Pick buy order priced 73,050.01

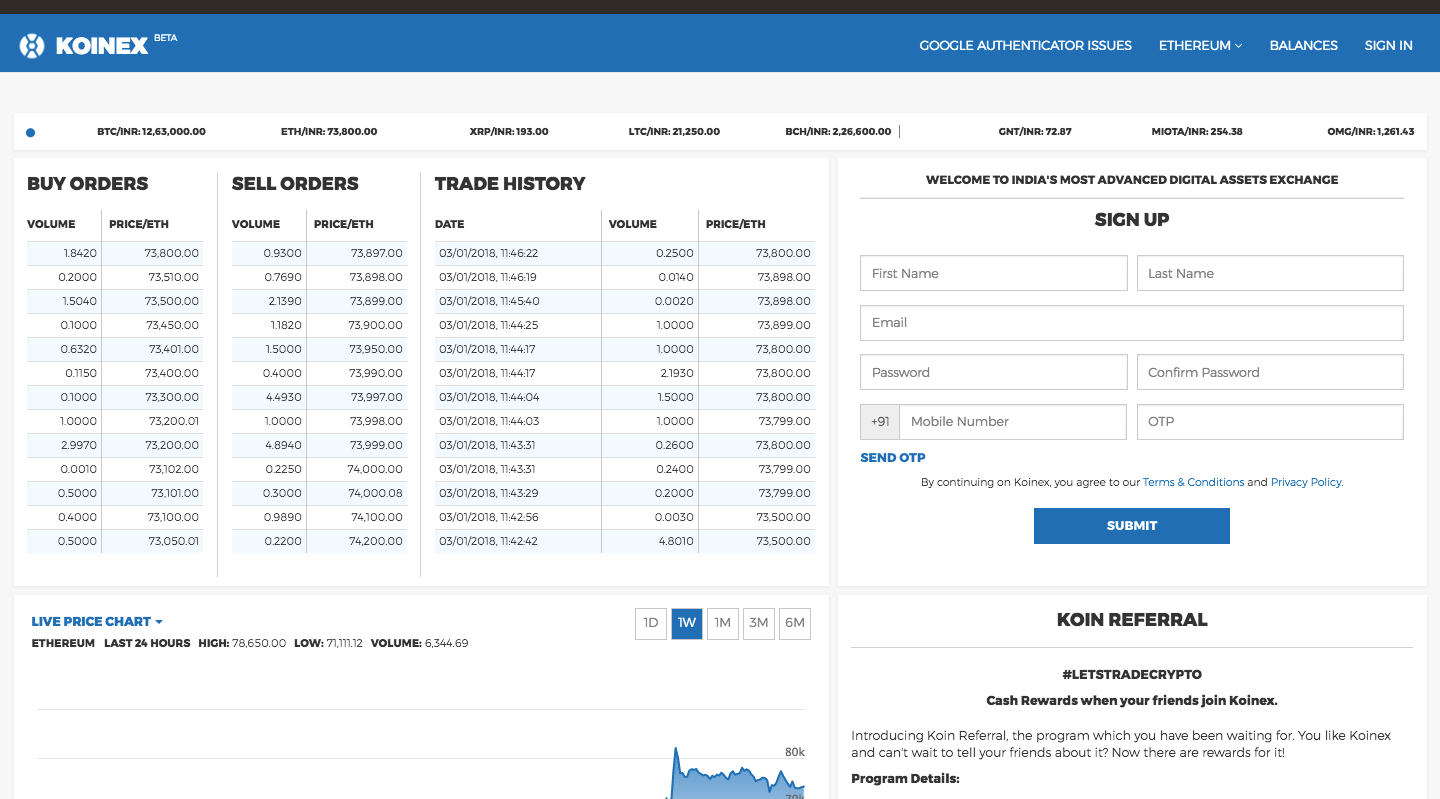(x=115, y=541)
